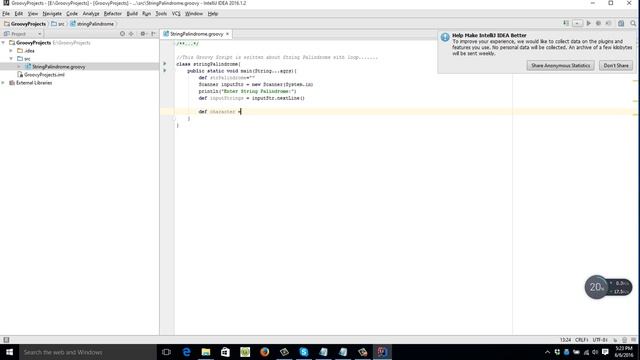Open the Refactor menu
This screenshot has width=640, height=360.
113,13
